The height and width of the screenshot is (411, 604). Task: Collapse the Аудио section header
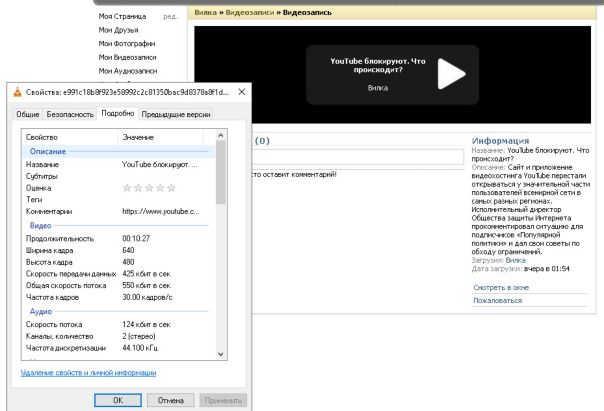click(41, 312)
